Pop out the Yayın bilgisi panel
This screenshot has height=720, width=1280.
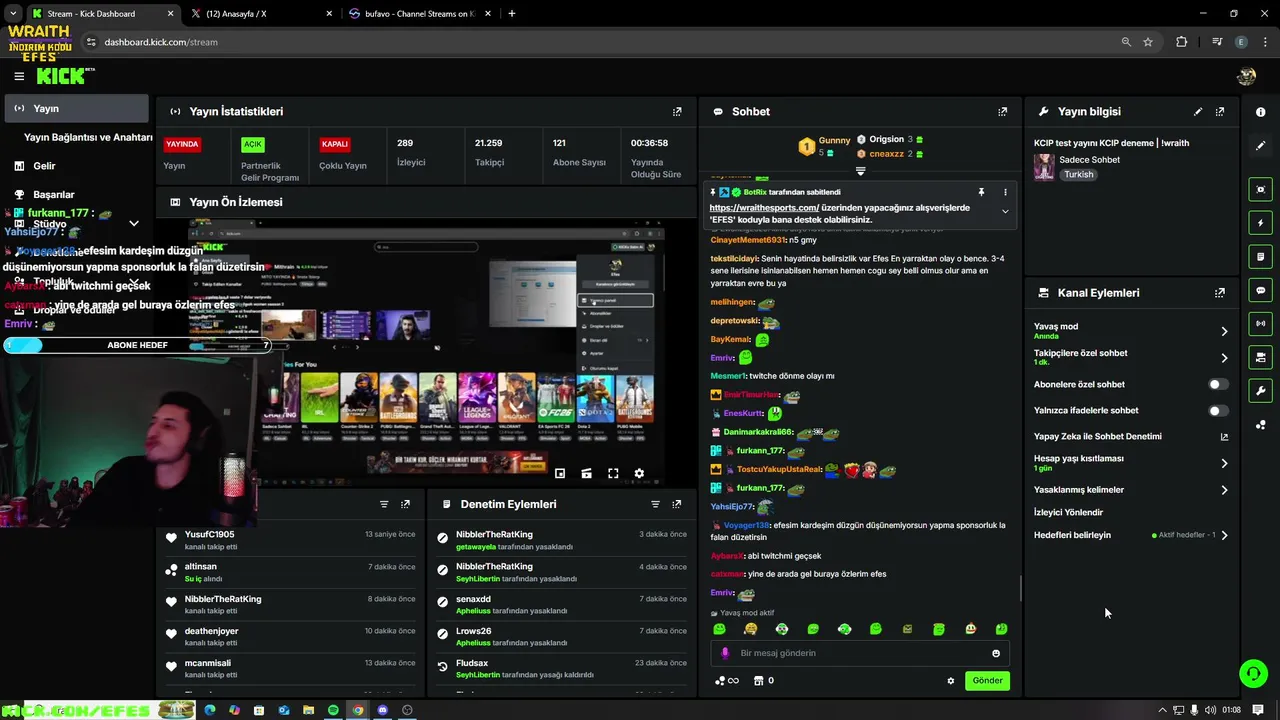1220,112
